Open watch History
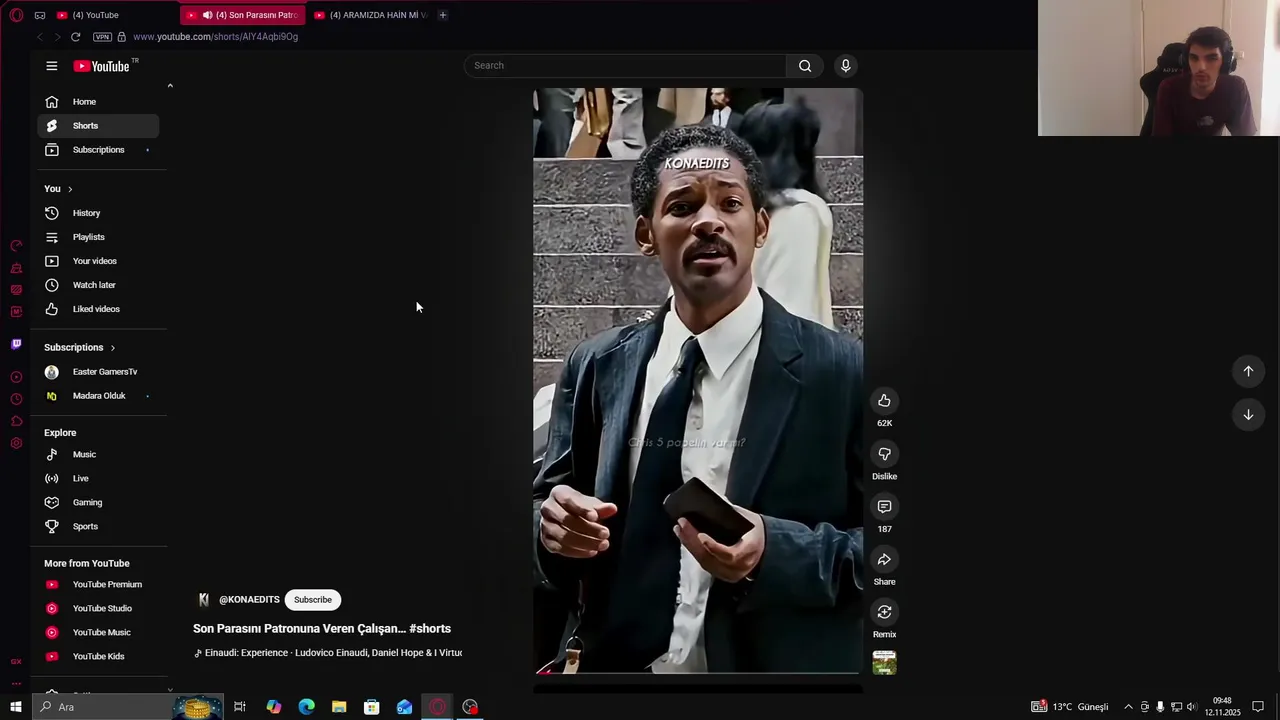Viewport: 1280px width, 720px height. [x=98, y=213]
